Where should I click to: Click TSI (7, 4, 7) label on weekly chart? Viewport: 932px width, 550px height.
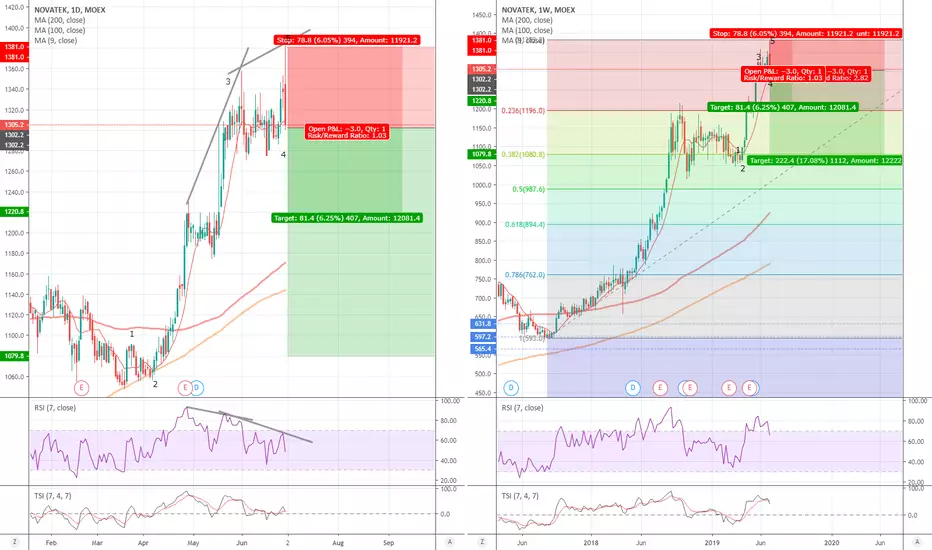click(x=520, y=496)
